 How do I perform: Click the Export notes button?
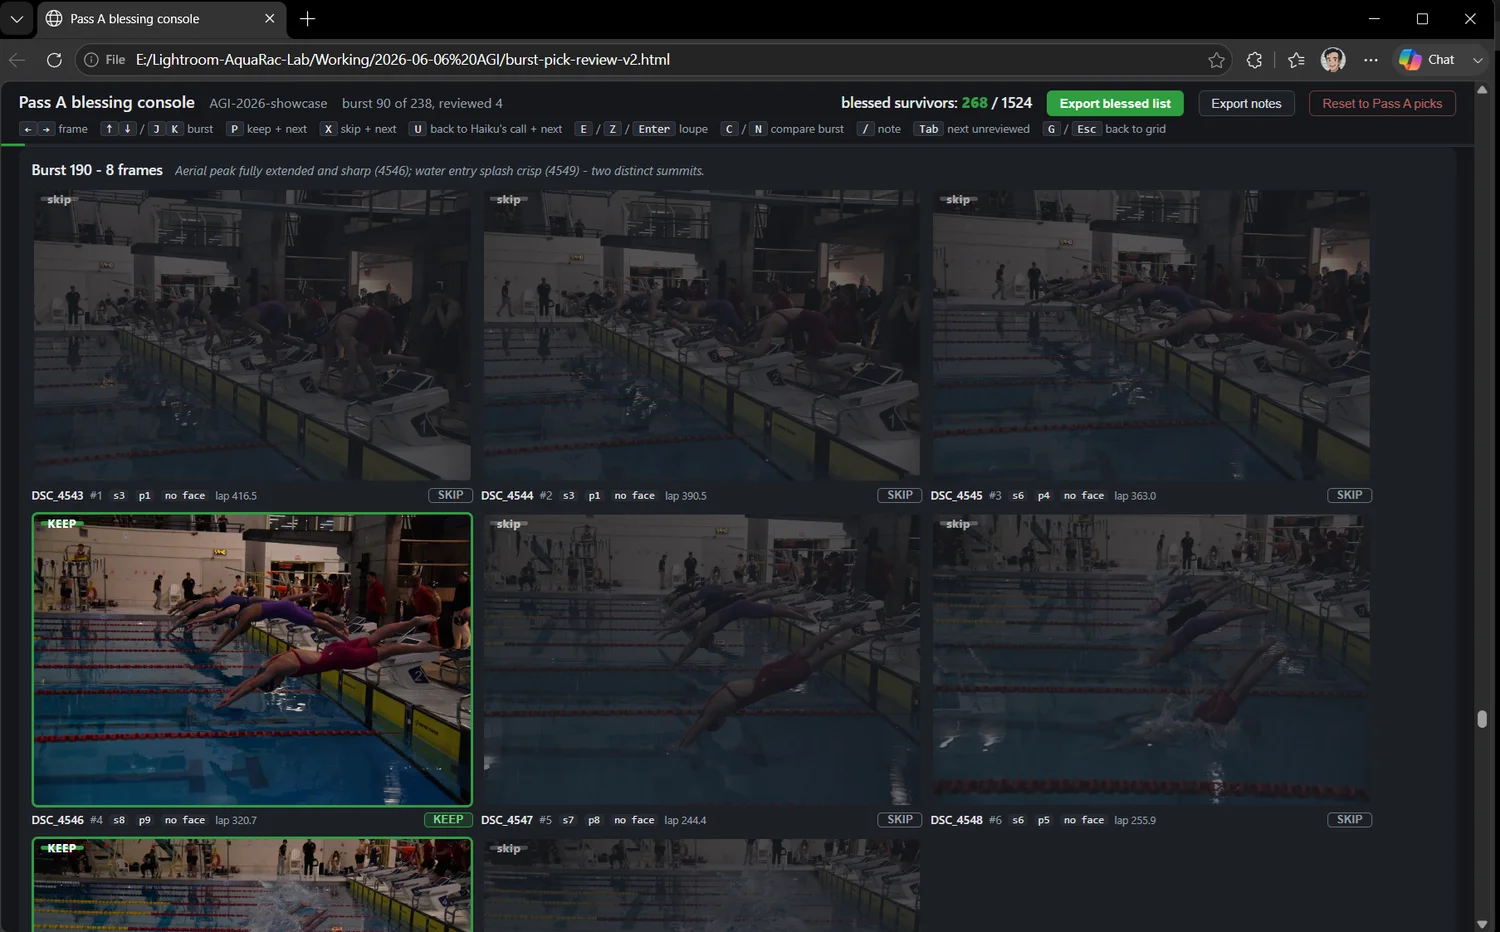coord(1246,103)
